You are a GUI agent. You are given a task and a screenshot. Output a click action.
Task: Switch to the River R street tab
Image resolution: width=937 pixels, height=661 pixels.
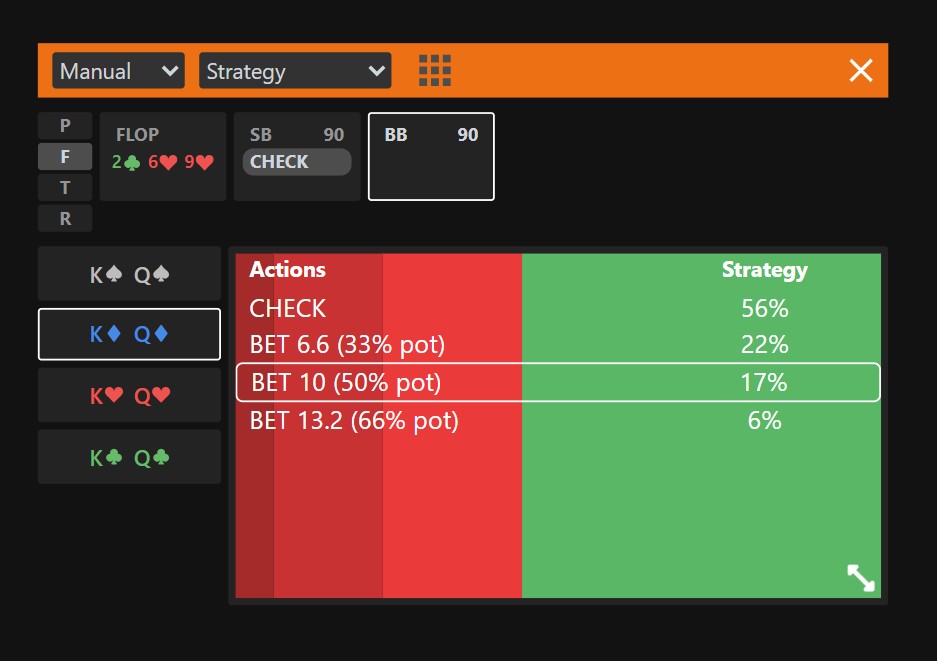(x=65, y=218)
